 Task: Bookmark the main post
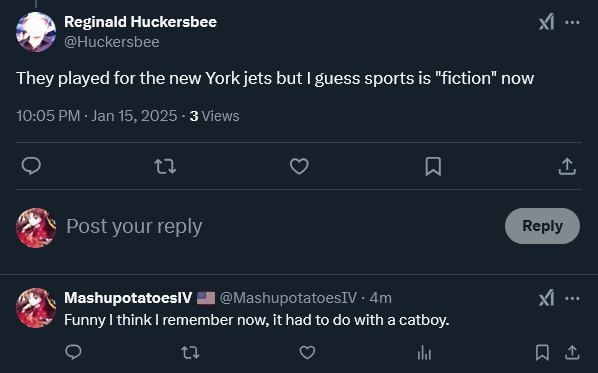coord(433,166)
